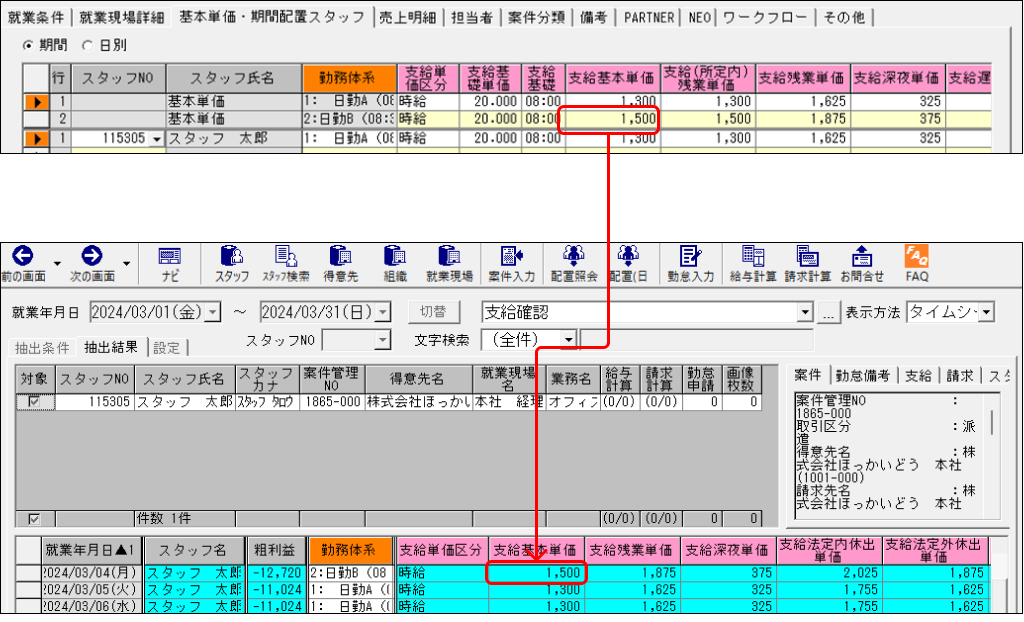Switch to 就業現場詳細 tab
The image size is (1024, 622).
pos(121,18)
